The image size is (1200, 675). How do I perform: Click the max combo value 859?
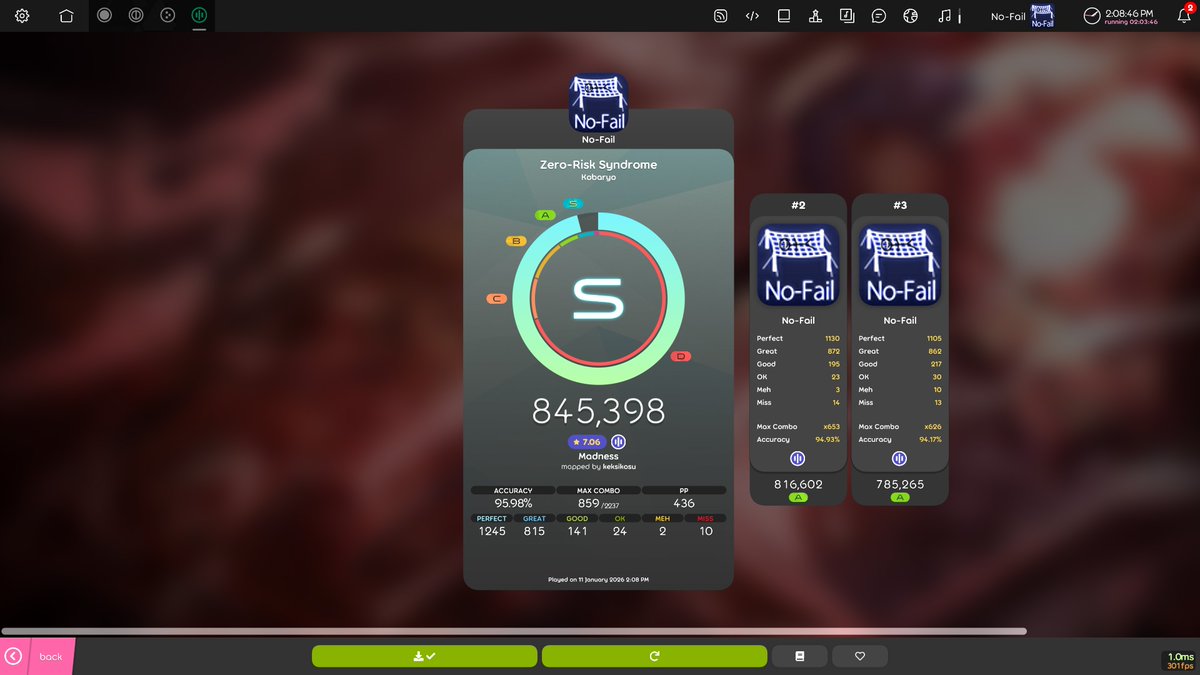tap(588, 503)
